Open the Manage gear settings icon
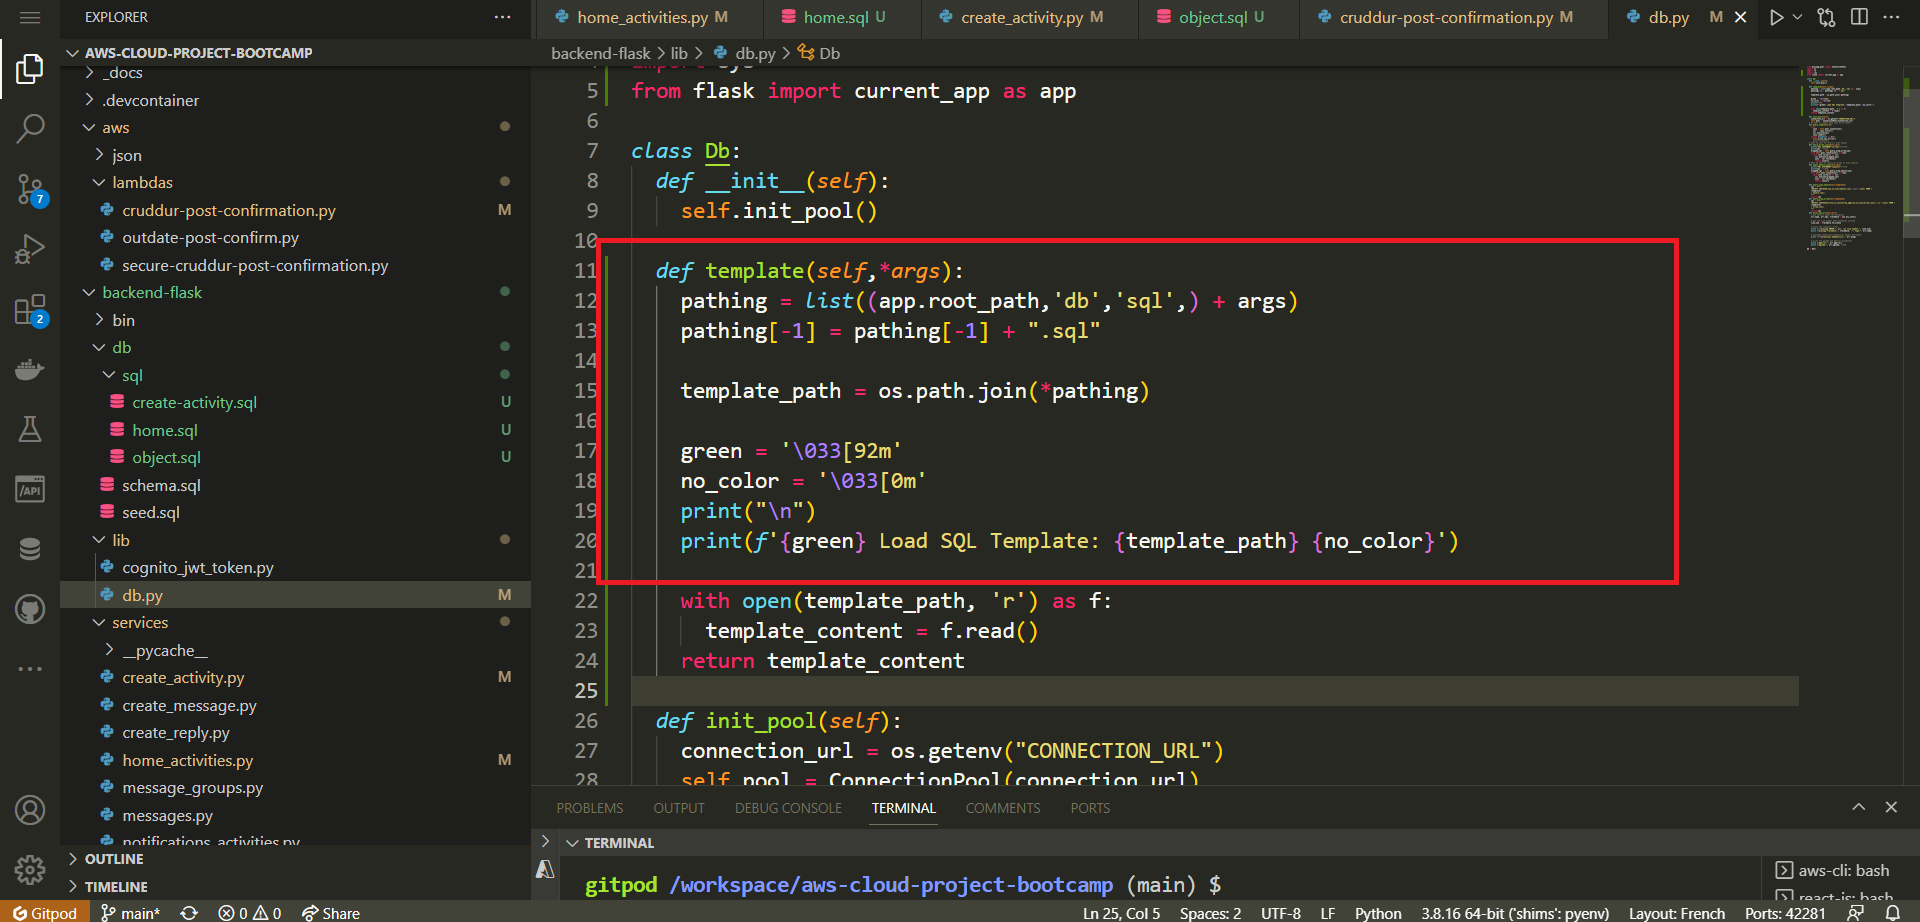 pyautogui.click(x=30, y=870)
